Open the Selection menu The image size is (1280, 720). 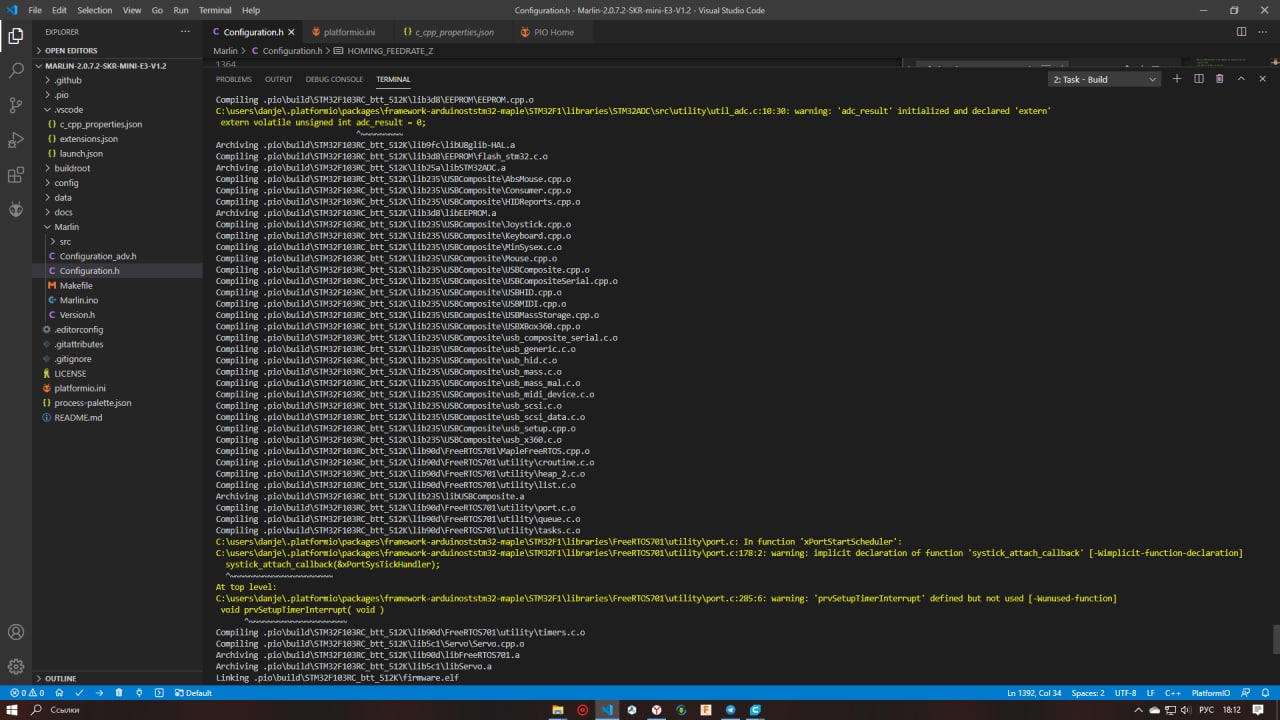point(95,10)
